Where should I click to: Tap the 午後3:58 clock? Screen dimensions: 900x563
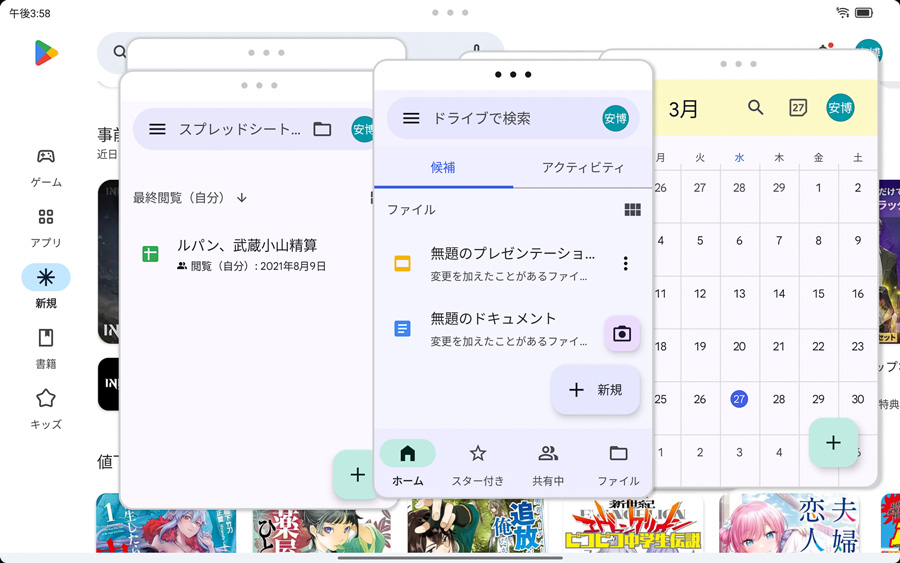click(30, 13)
